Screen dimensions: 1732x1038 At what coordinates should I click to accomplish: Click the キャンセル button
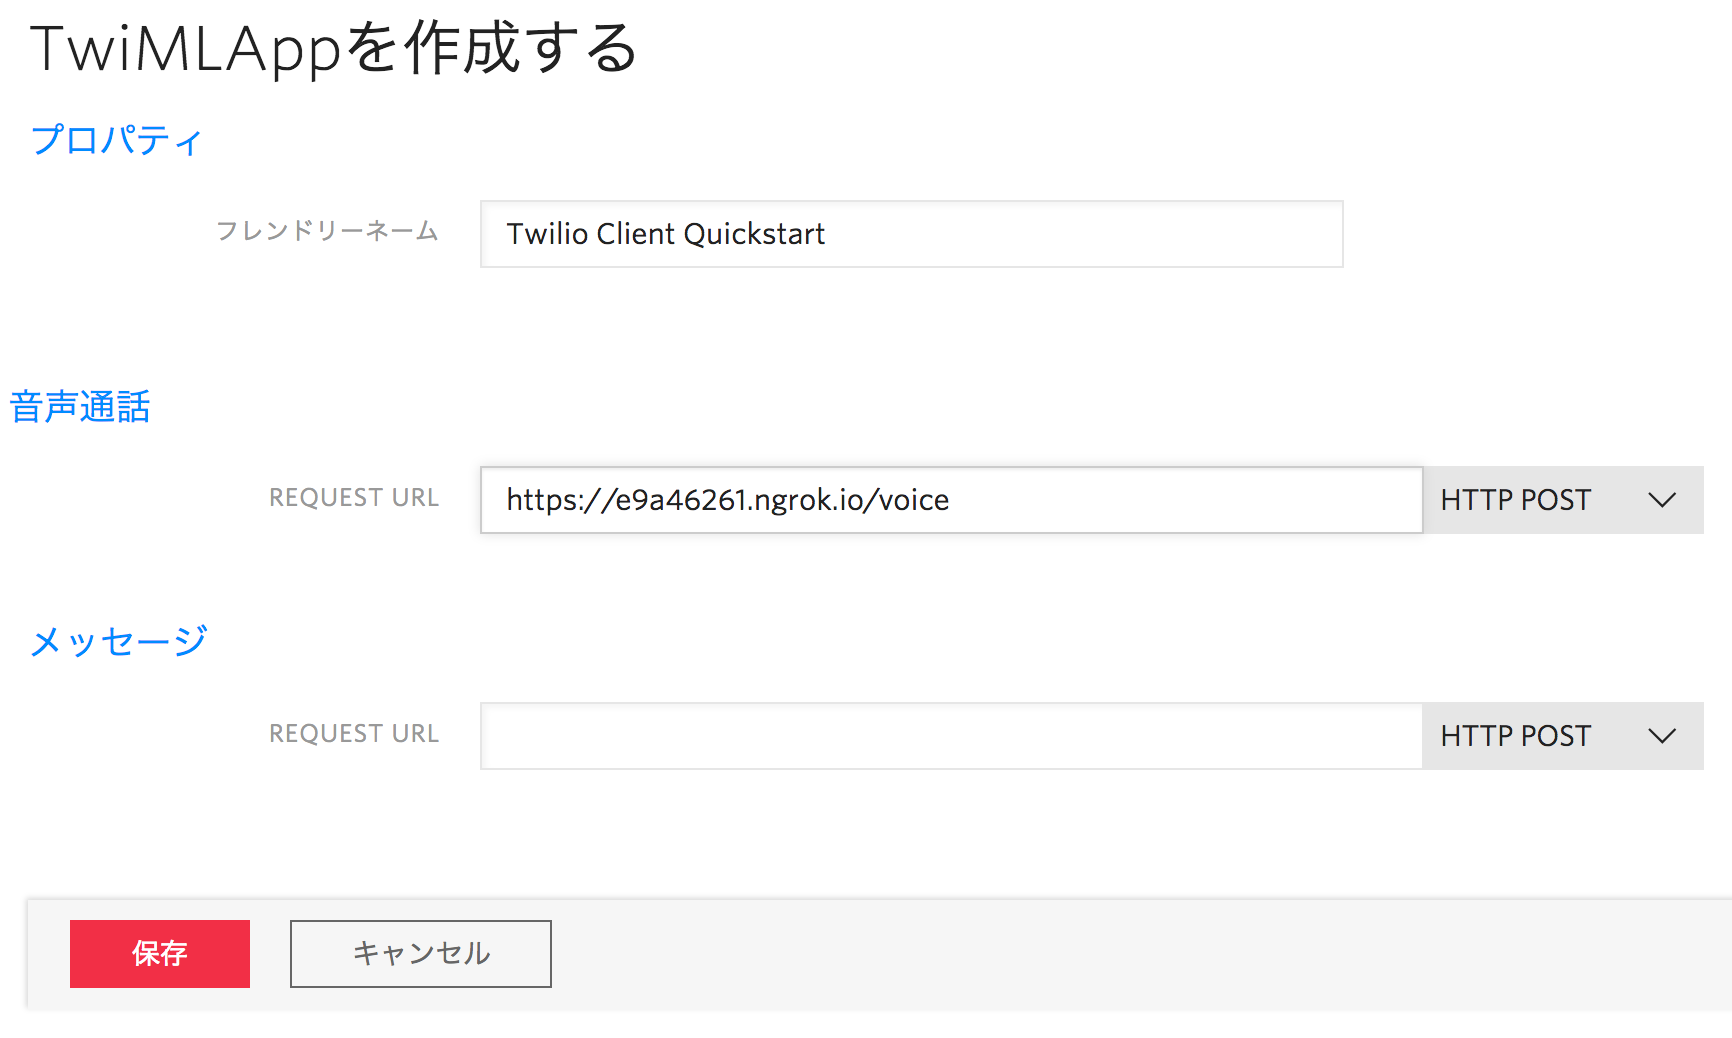click(419, 953)
